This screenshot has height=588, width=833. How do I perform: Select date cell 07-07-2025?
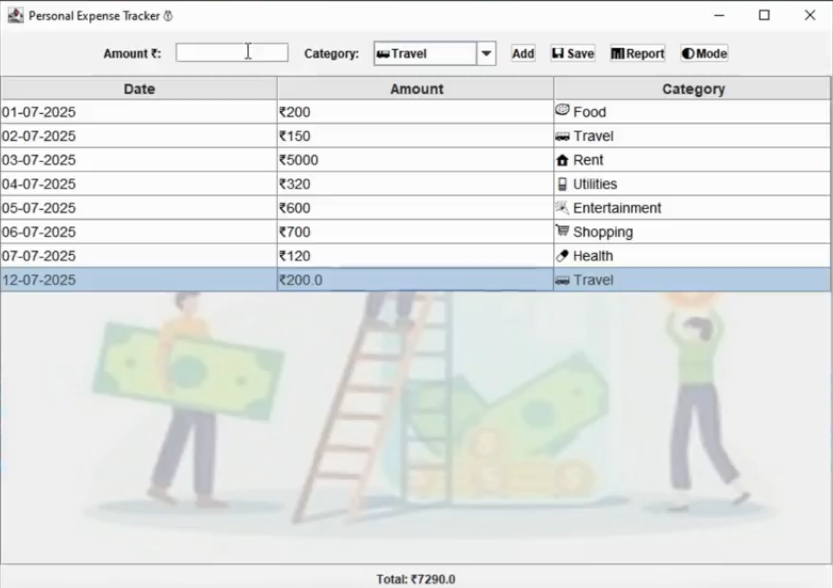(139, 256)
